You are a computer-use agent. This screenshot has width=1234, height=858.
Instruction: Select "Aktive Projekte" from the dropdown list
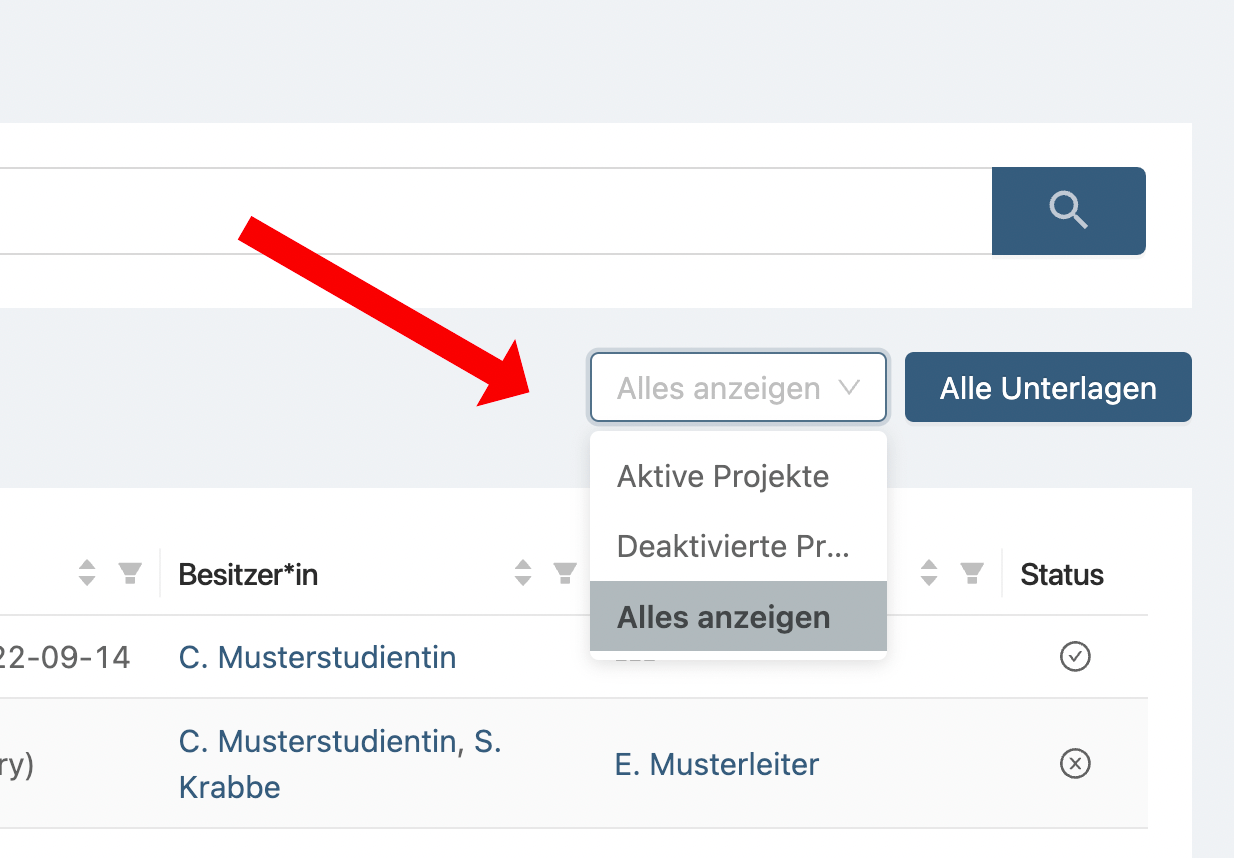click(x=723, y=476)
